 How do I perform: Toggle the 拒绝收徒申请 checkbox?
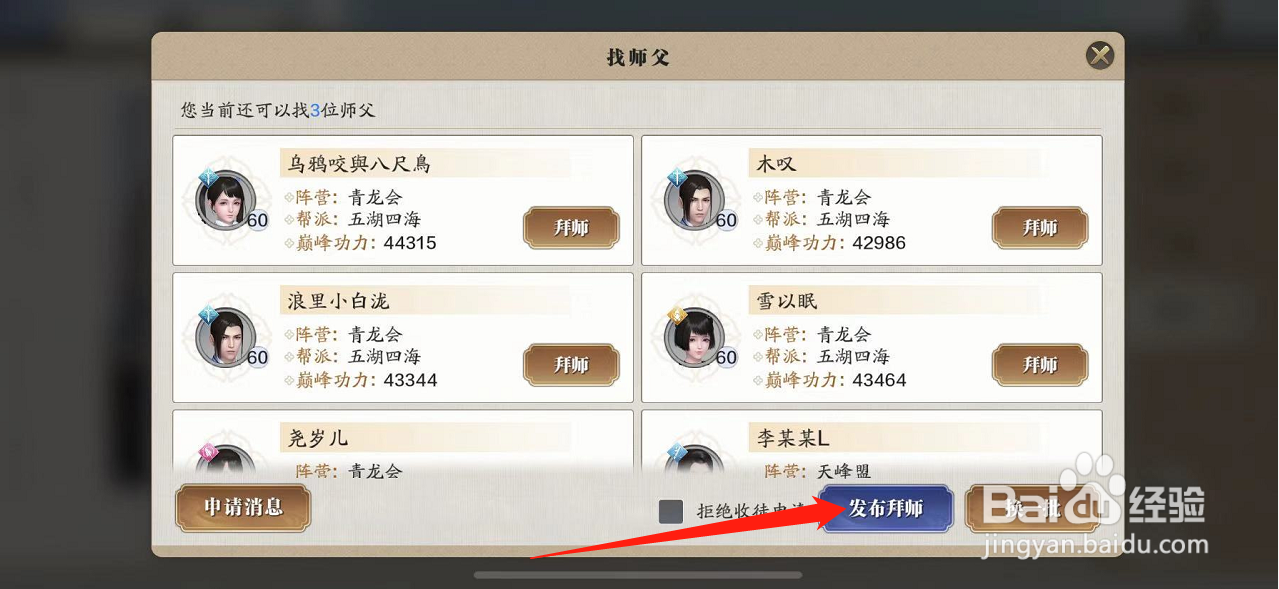[671, 511]
